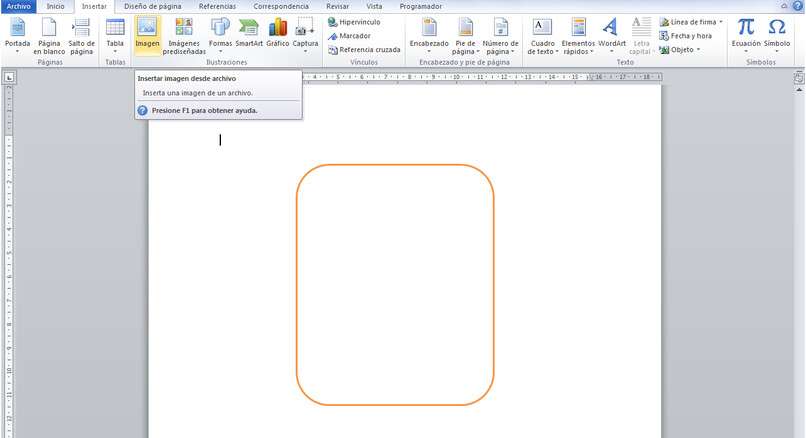Viewport: 806px width, 438px height.
Task: Expand the Ecuación dropdown arrow
Action: [x=746, y=51]
